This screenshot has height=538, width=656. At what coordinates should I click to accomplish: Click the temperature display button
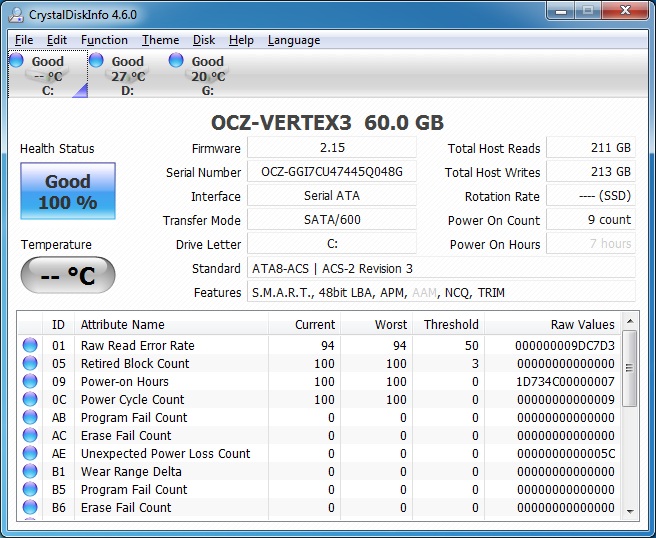tap(68, 275)
